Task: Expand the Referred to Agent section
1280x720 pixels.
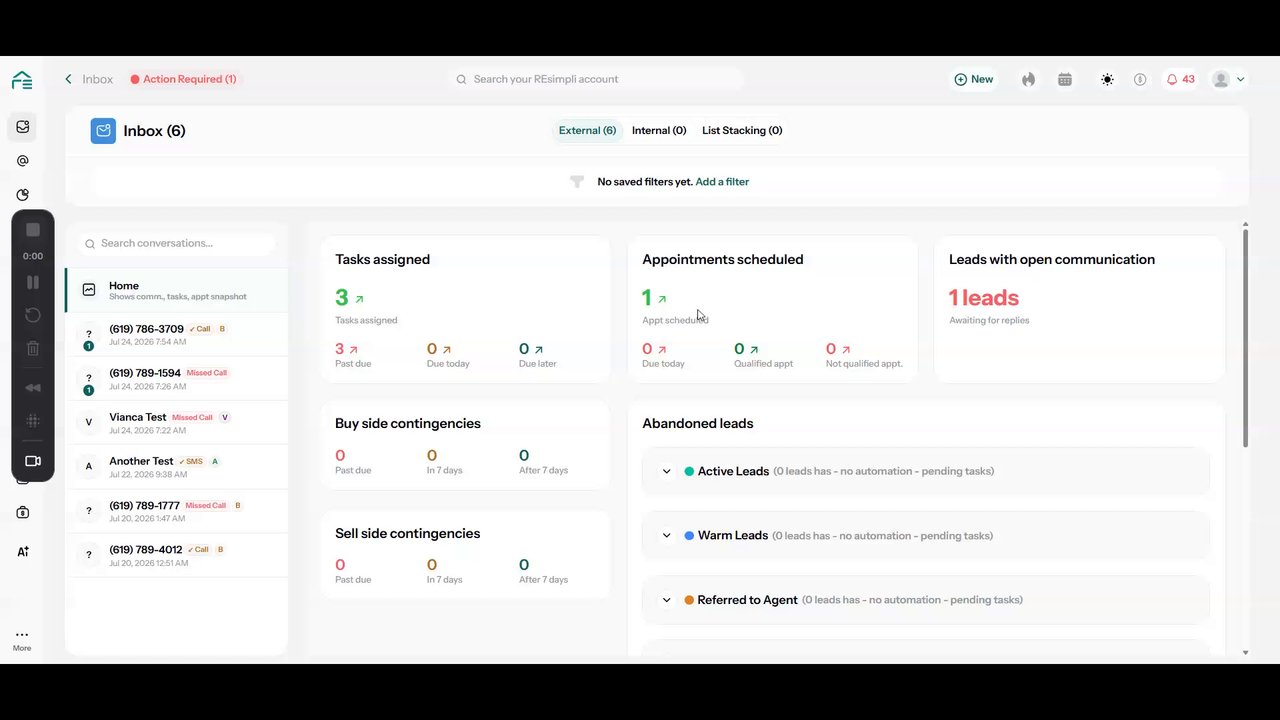Action: coord(666,600)
